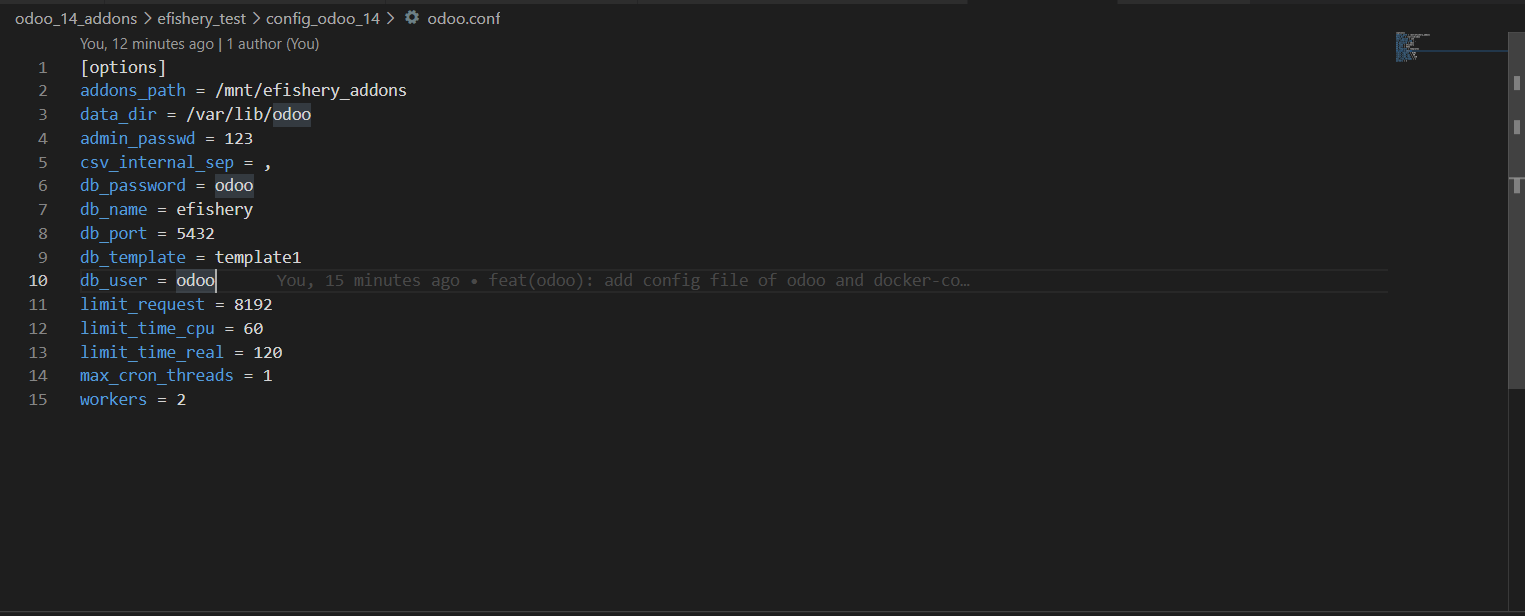
Task: Click the db_port value 5432
Action: tap(195, 232)
